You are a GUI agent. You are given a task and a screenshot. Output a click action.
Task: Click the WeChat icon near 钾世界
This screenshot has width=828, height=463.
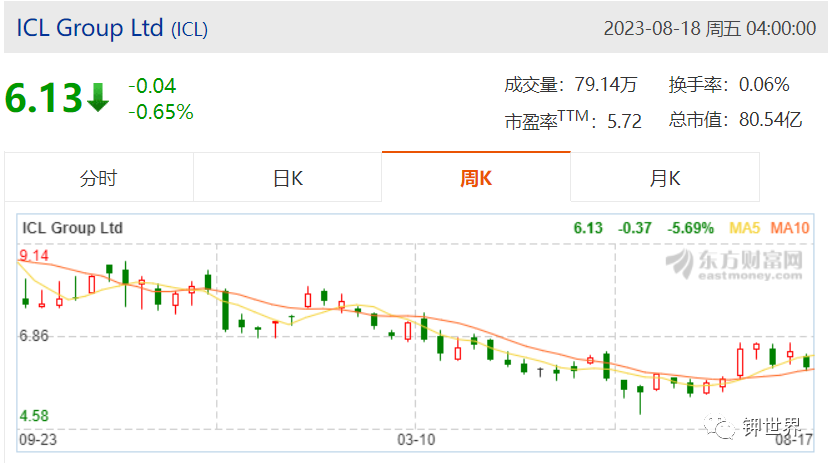click(x=719, y=426)
